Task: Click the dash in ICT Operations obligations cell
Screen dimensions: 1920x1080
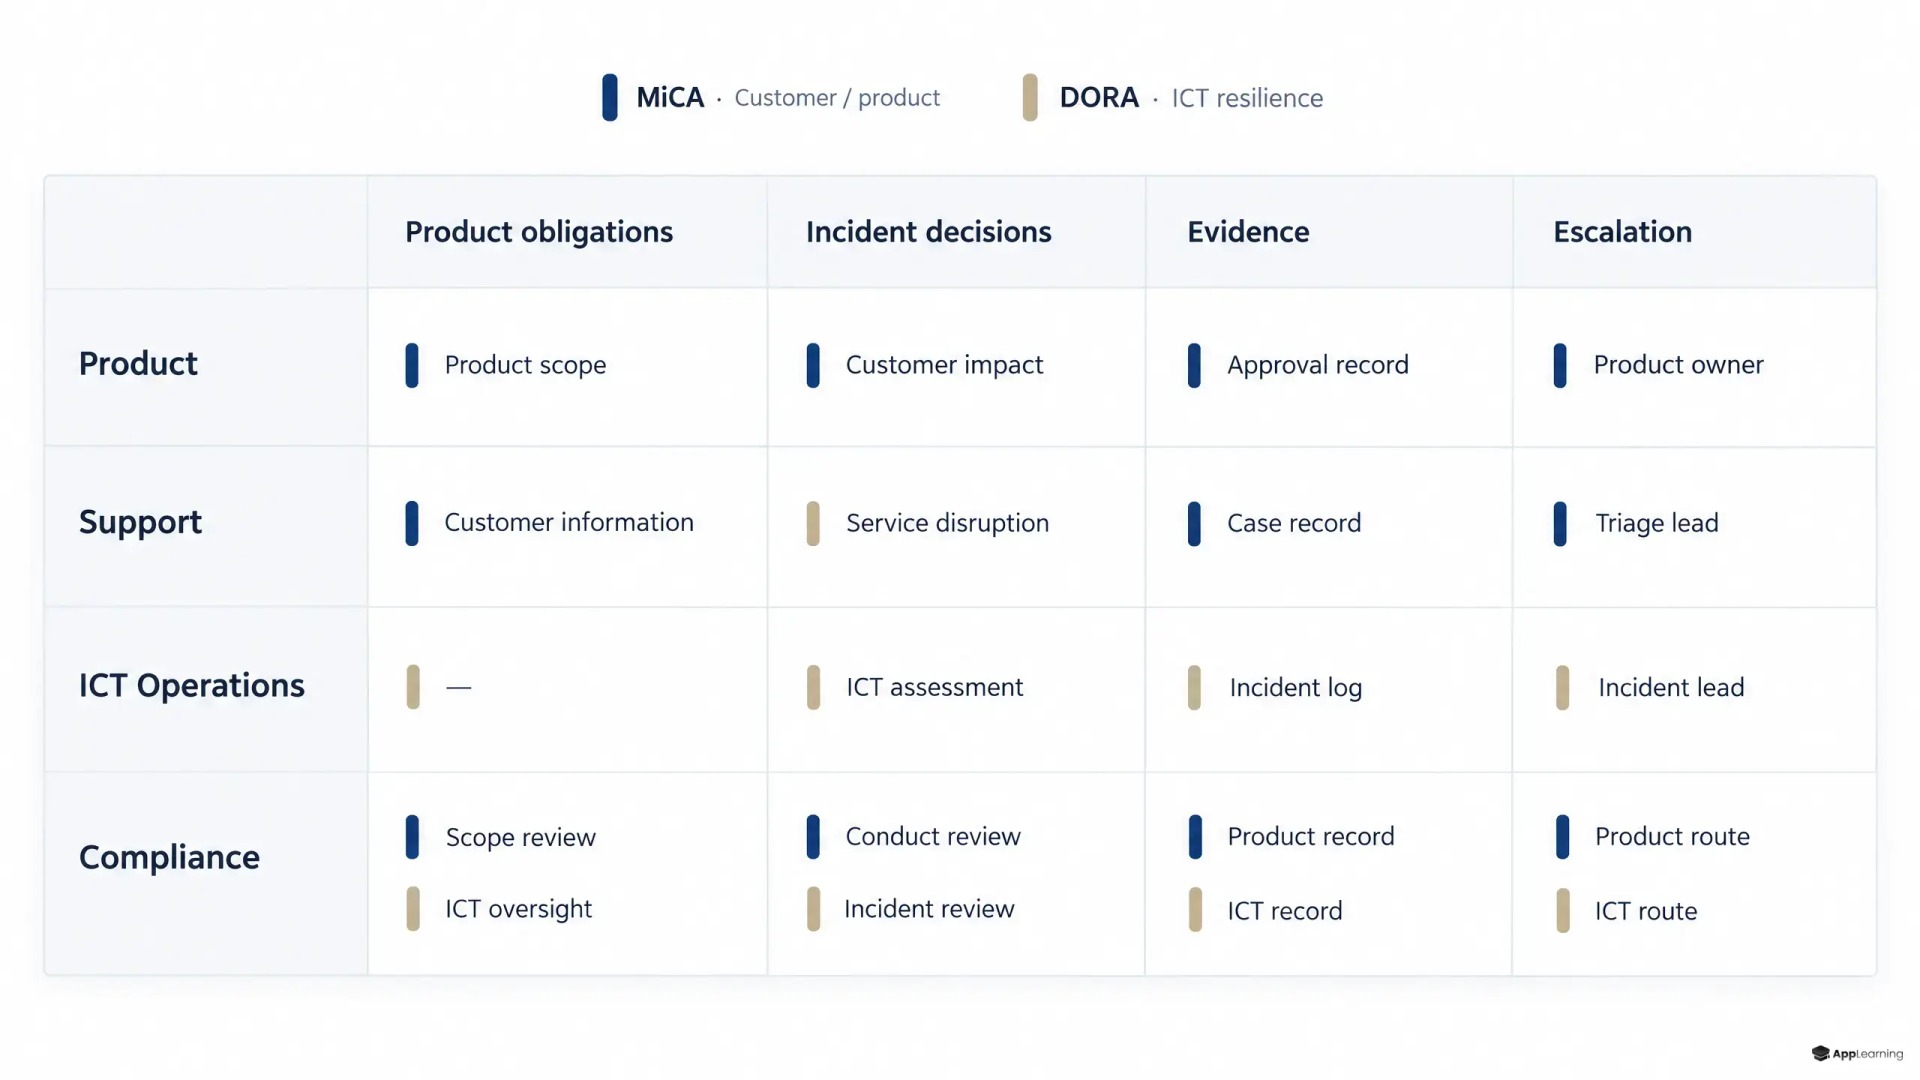Action: point(459,687)
